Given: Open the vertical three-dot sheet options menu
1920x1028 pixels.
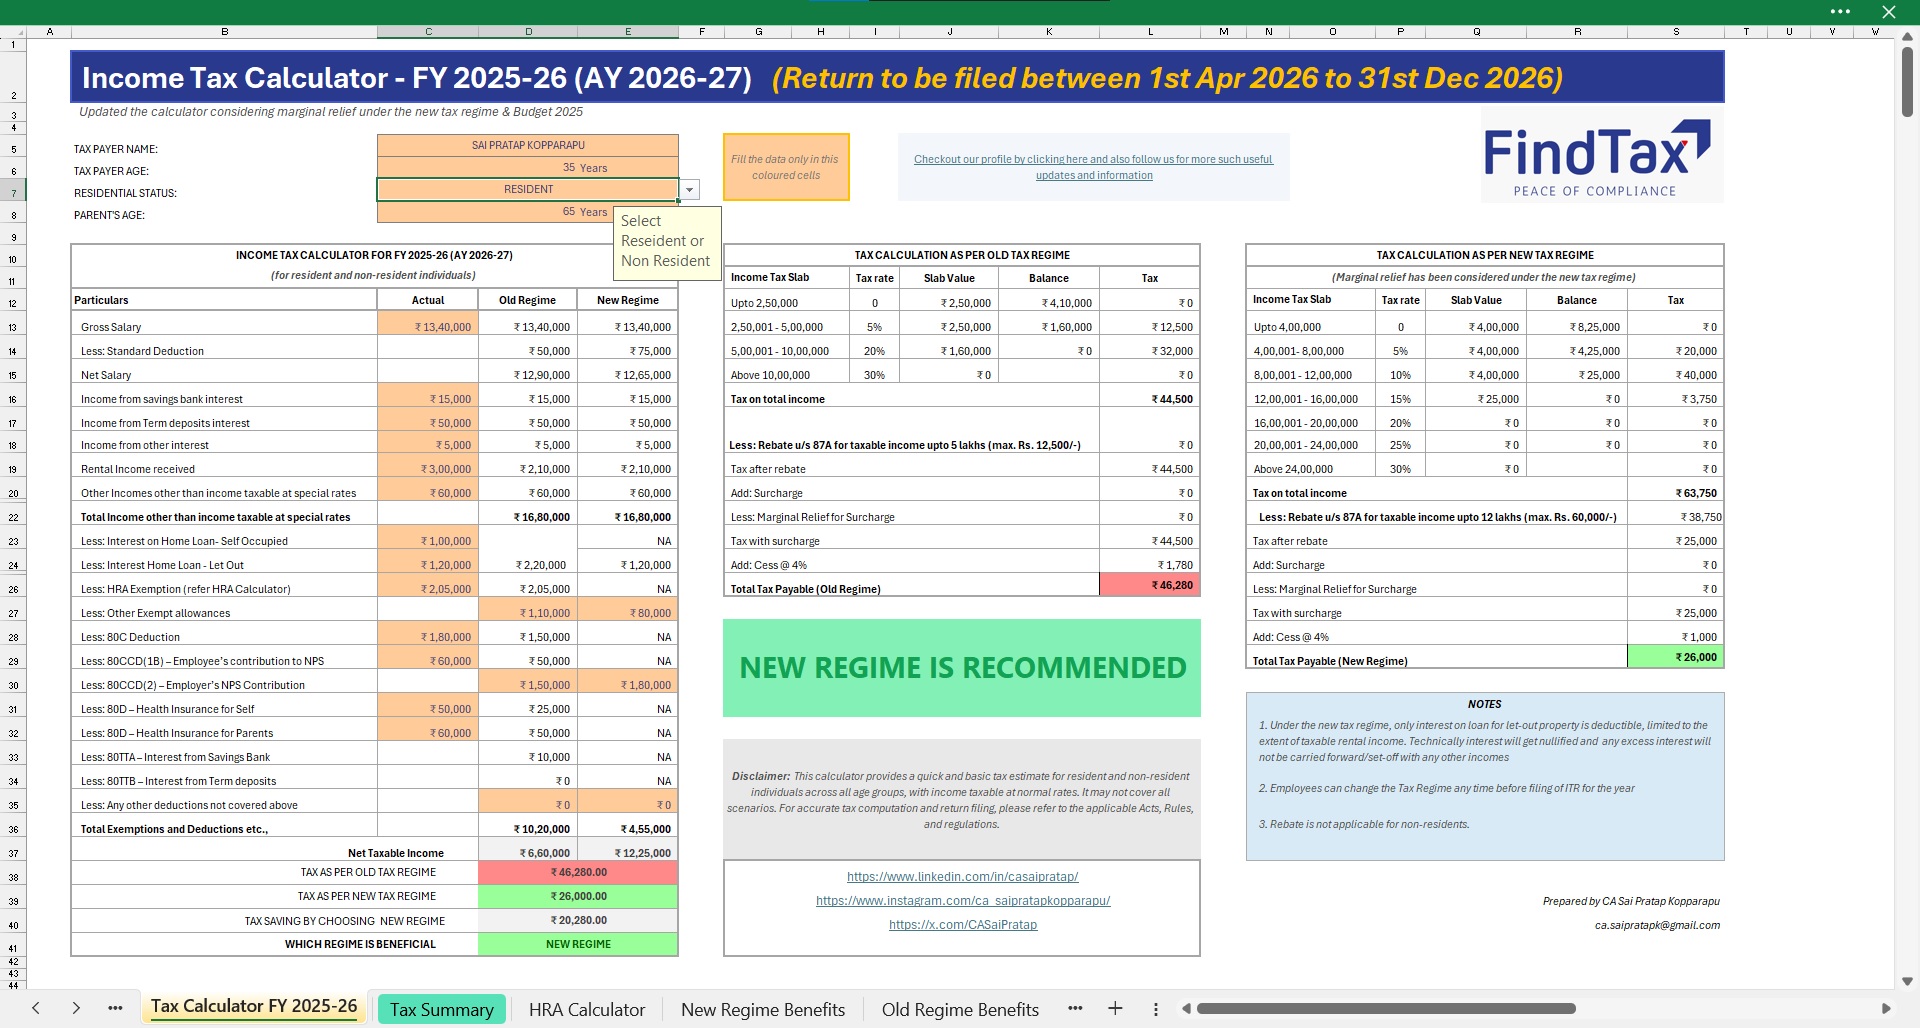Looking at the screenshot, I should tap(1156, 1009).
